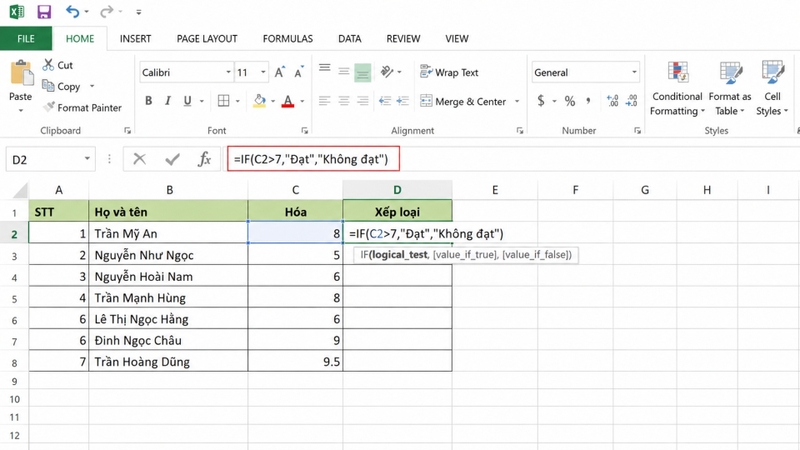Click the Undo arrow icon
Image resolution: width=800 pixels, height=450 pixels.
pyautogui.click(x=72, y=11)
